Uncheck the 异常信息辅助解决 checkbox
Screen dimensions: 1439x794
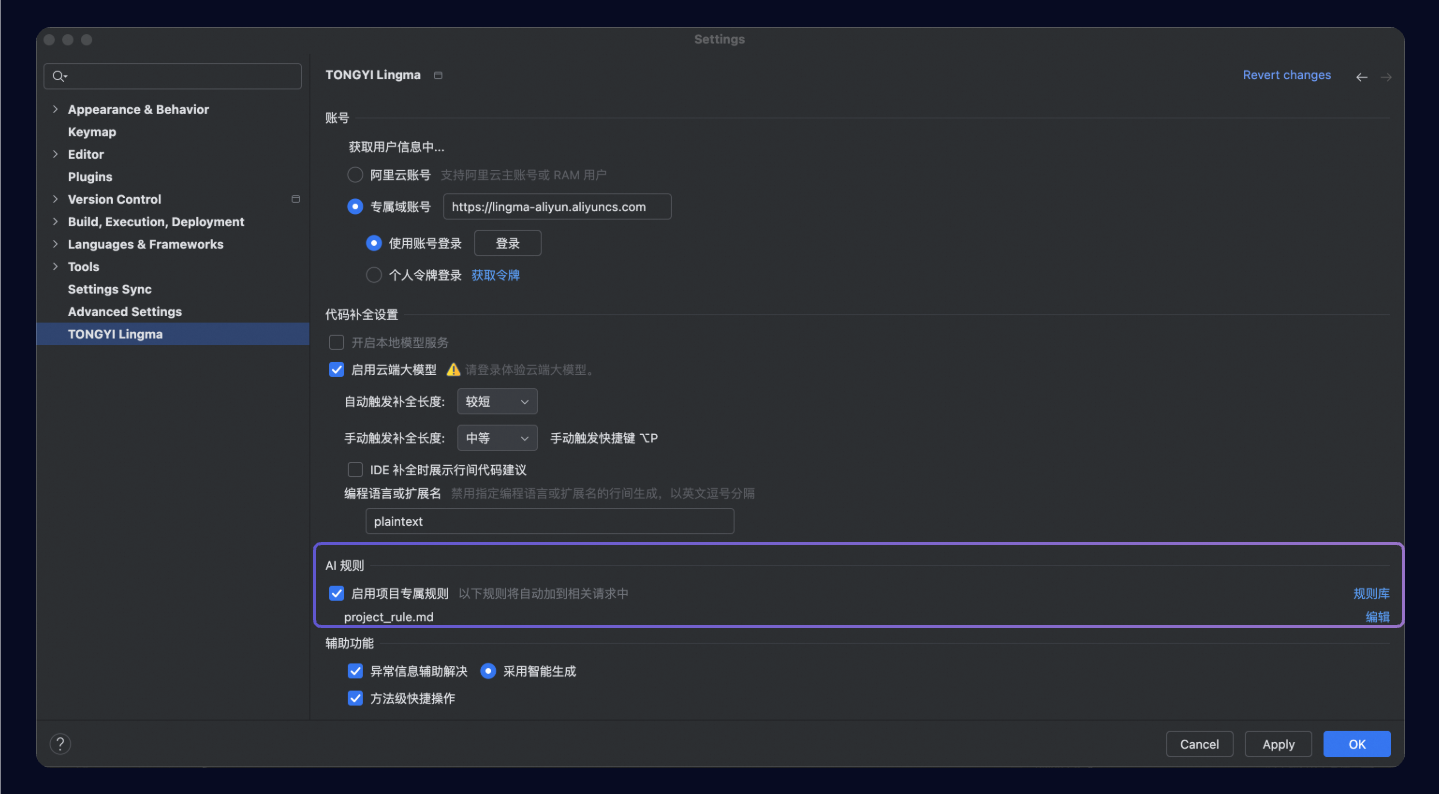click(x=355, y=671)
